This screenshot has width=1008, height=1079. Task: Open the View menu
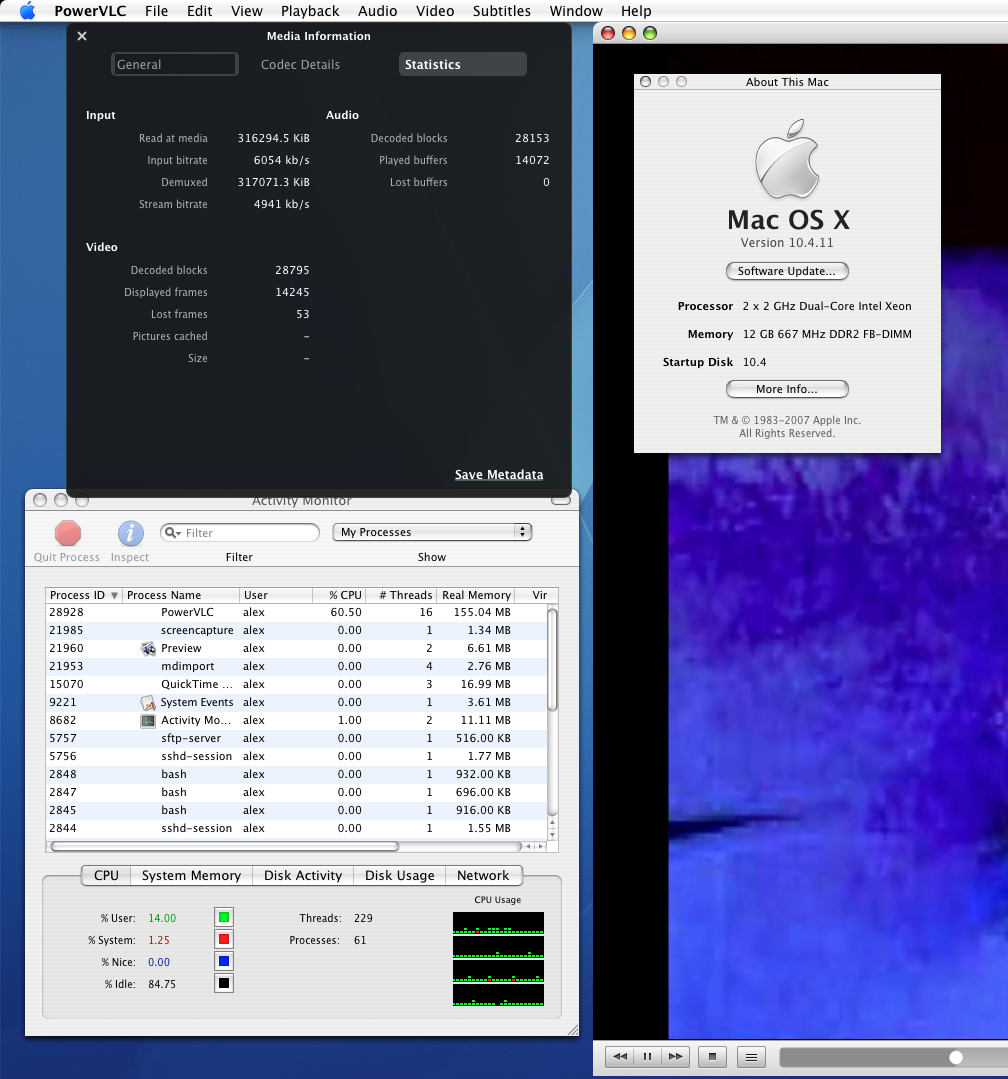tap(247, 11)
